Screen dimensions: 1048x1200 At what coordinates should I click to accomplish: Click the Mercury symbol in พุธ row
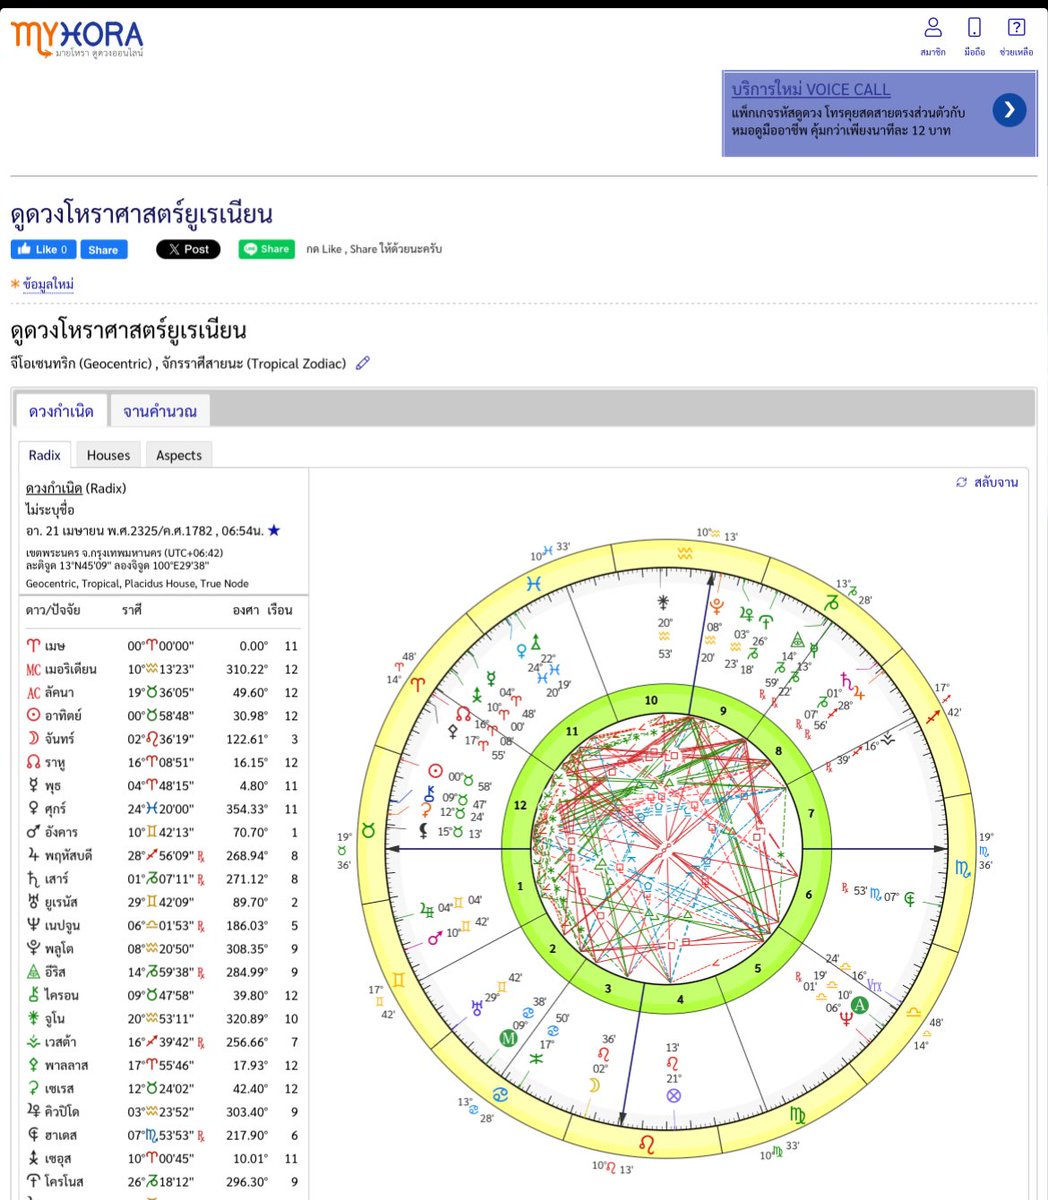click(x=33, y=786)
